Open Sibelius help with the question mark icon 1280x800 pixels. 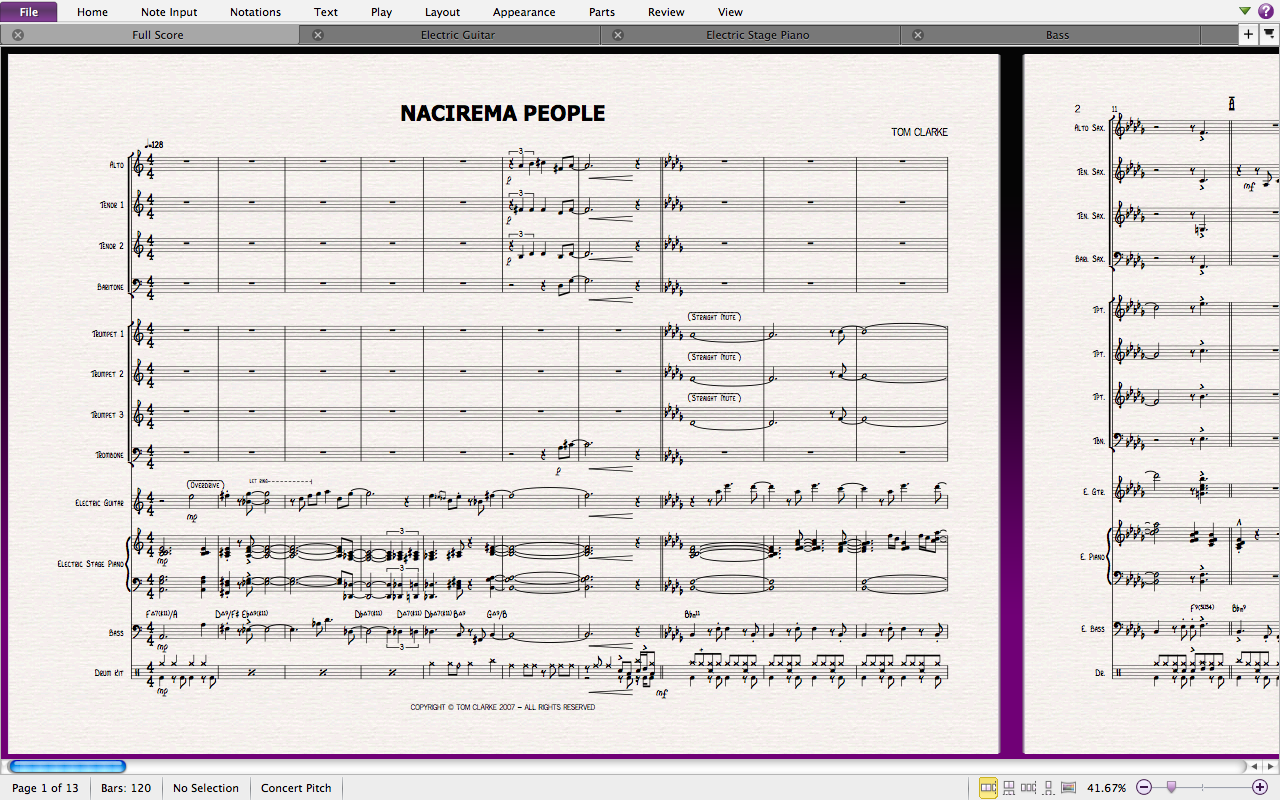[1266, 11]
